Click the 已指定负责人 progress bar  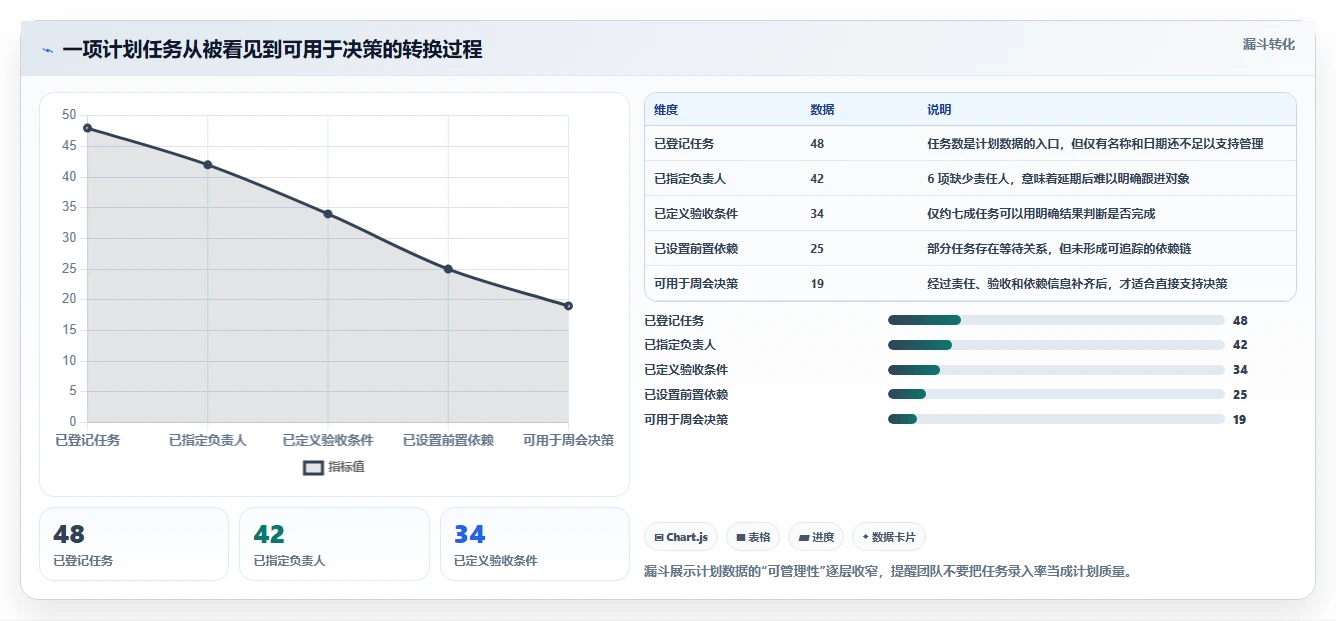click(1056, 345)
